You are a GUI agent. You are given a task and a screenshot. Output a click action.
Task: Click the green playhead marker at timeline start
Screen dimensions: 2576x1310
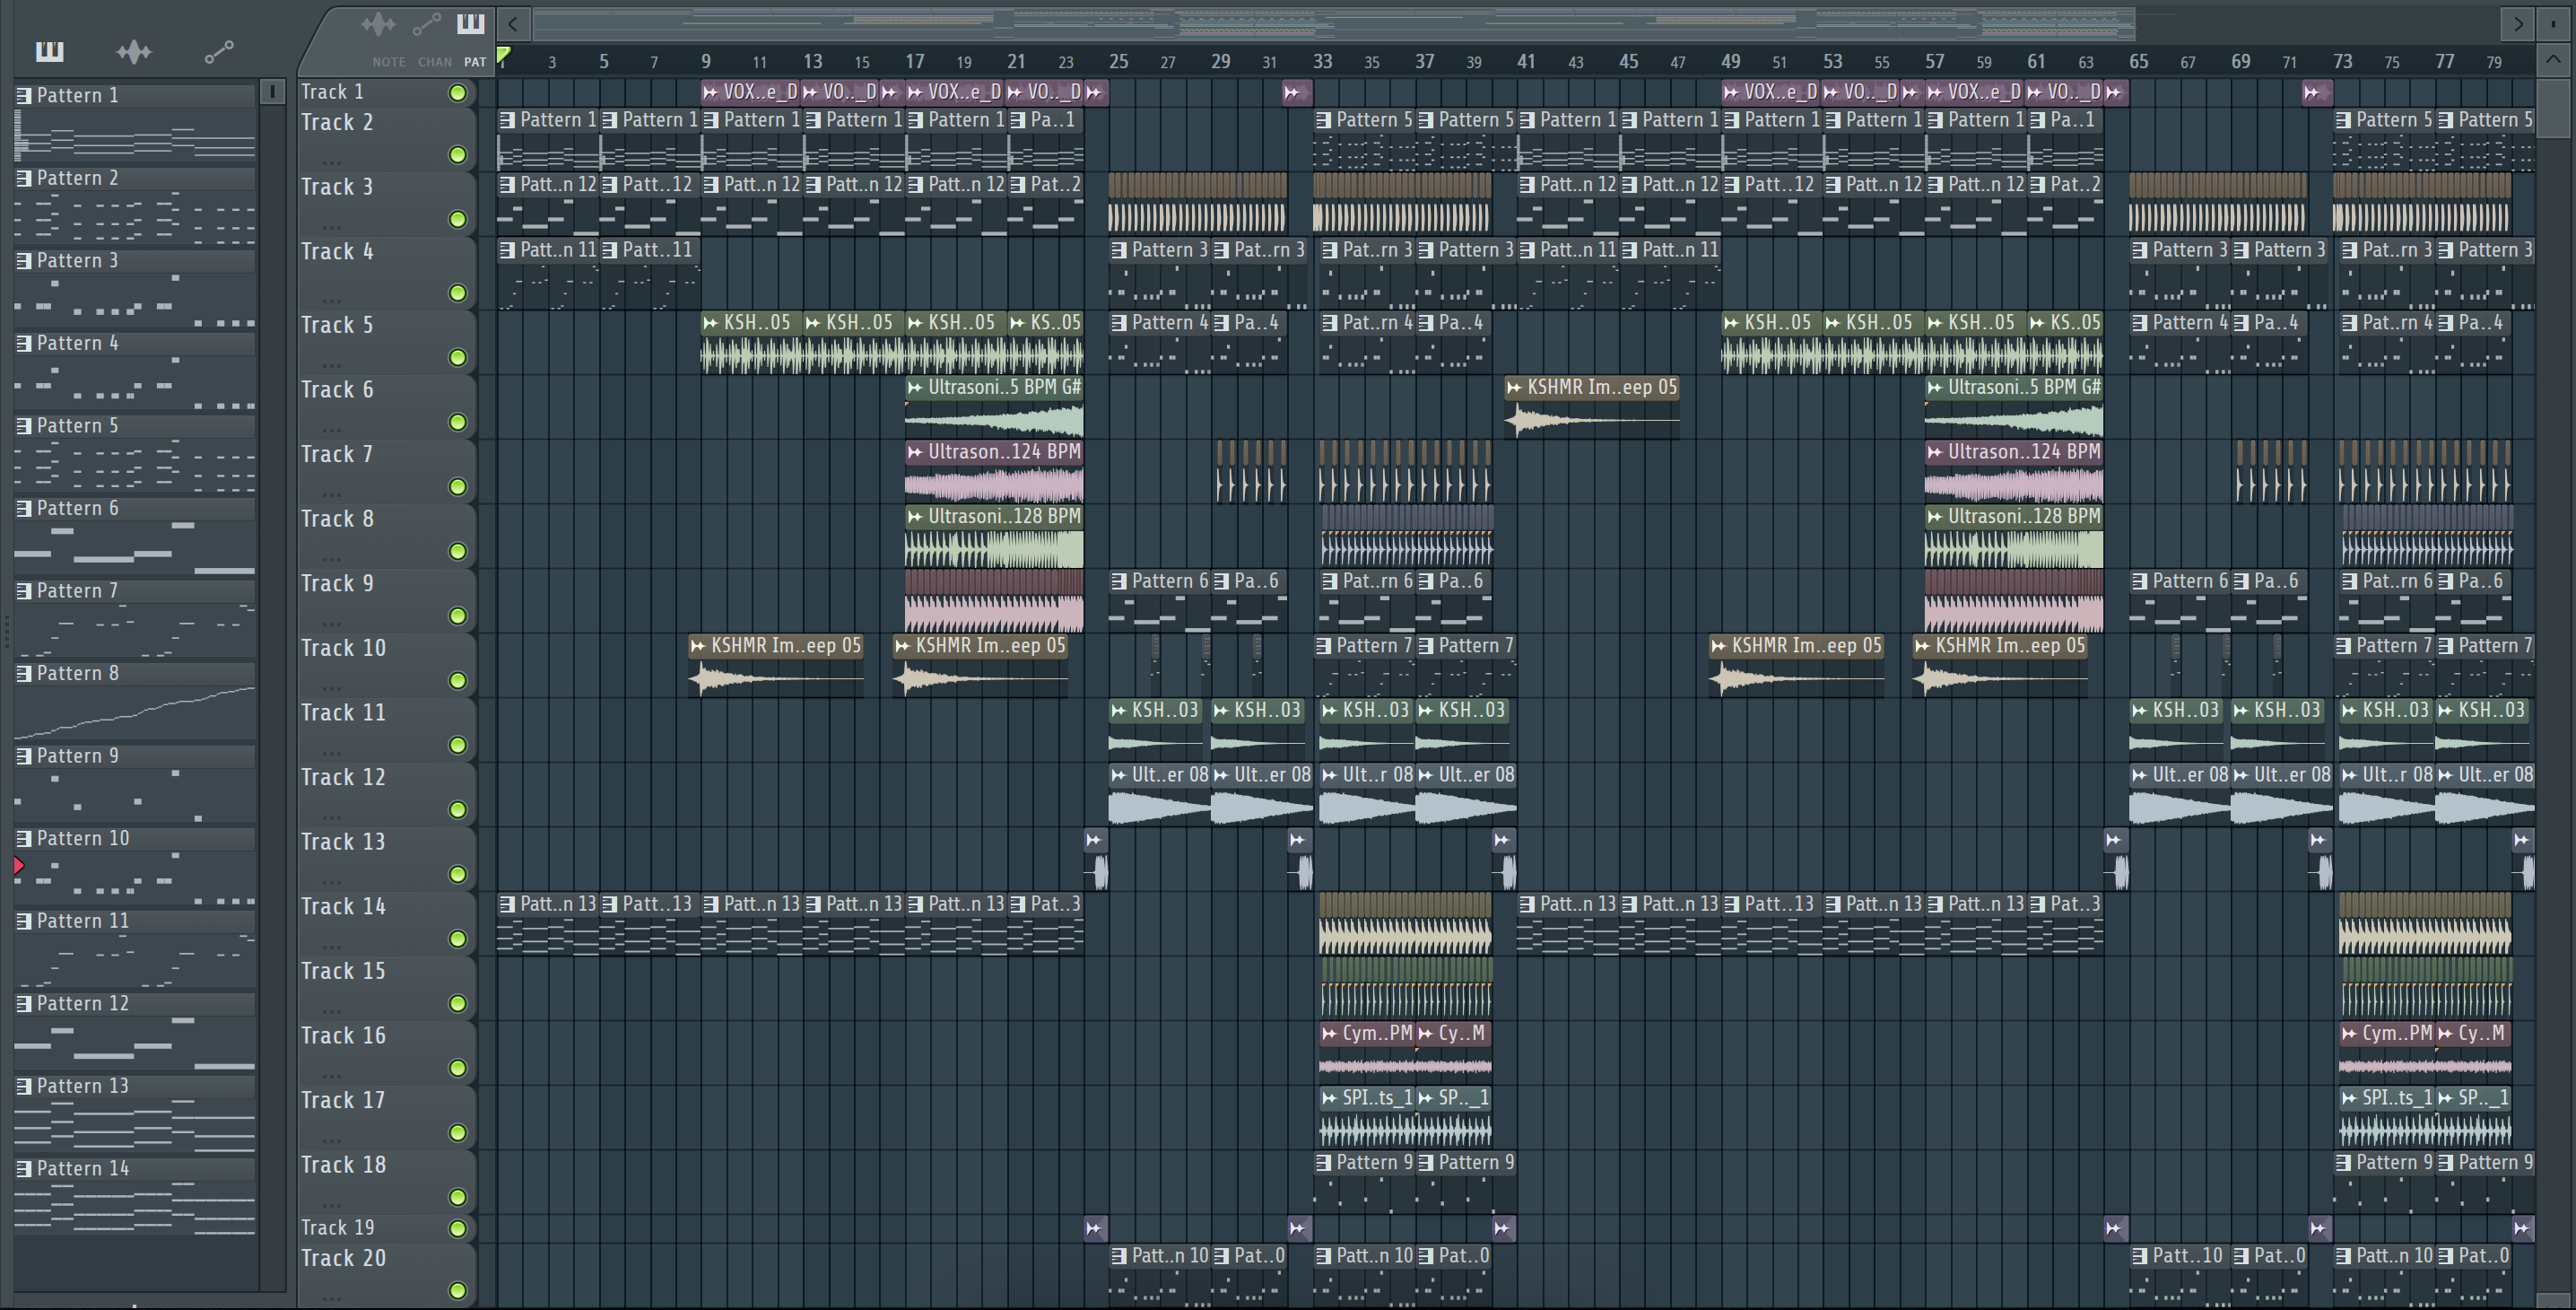click(504, 56)
